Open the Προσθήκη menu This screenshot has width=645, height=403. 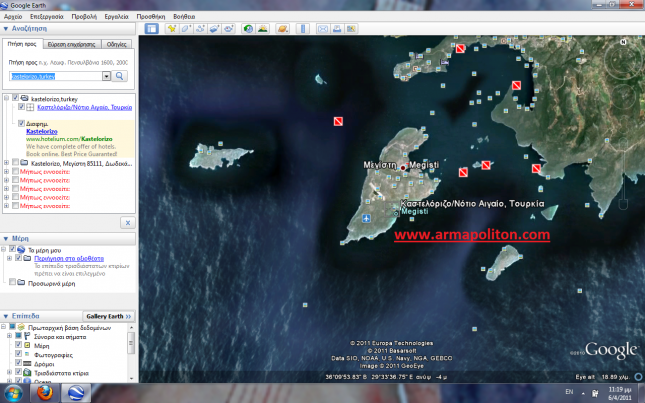151,16
